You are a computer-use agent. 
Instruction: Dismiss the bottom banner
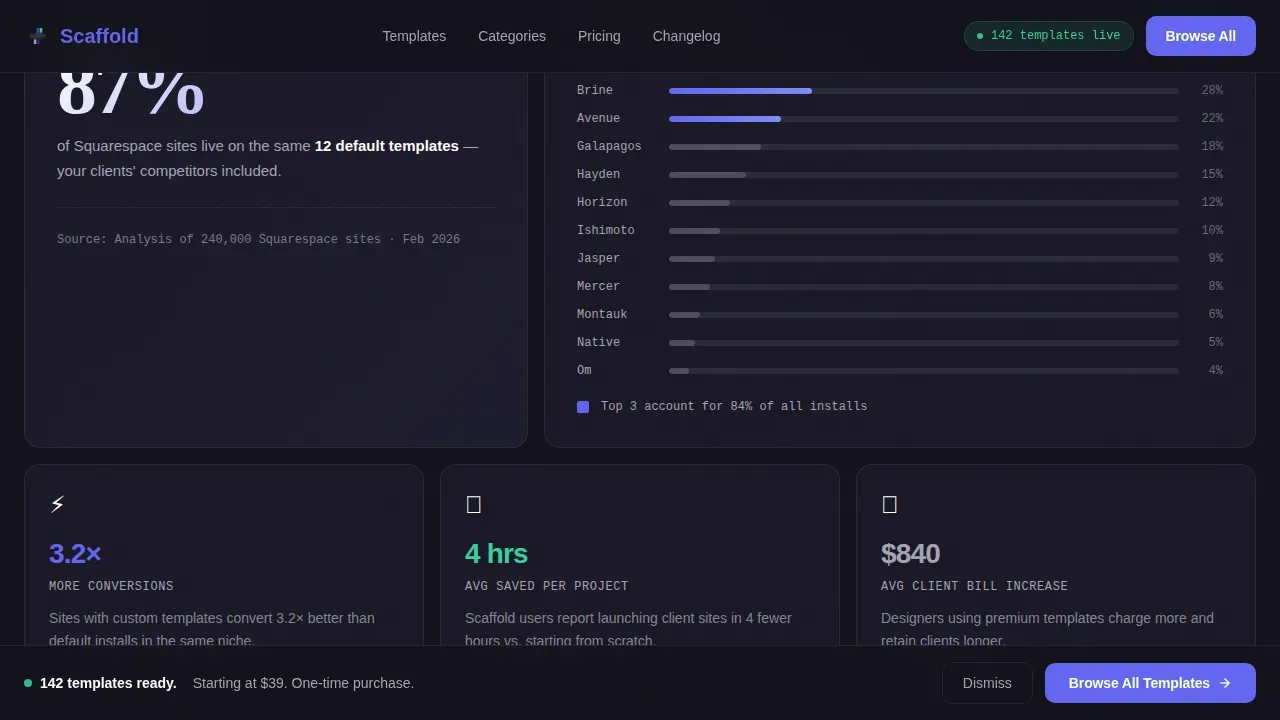pyautogui.click(x=987, y=683)
